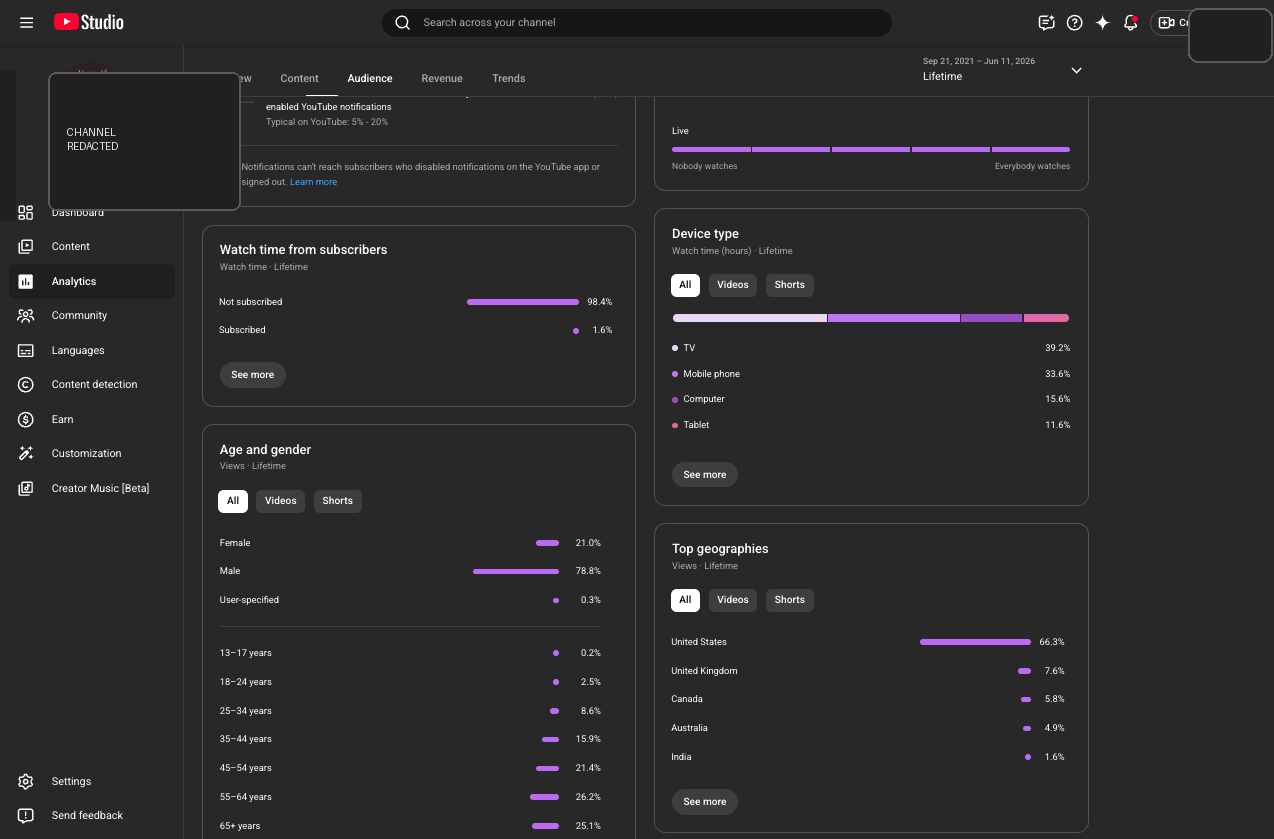Expand See more under Watch time from subscribers

click(x=253, y=375)
